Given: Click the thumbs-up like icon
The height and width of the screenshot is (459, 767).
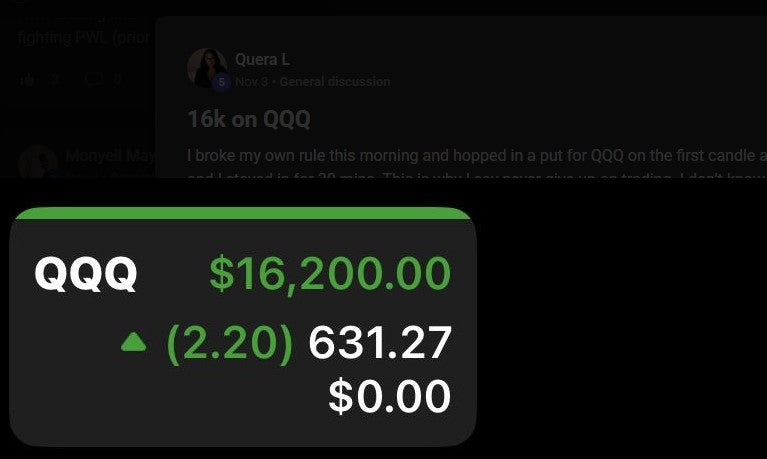Looking at the screenshot, I should click(x=27, y=79).
